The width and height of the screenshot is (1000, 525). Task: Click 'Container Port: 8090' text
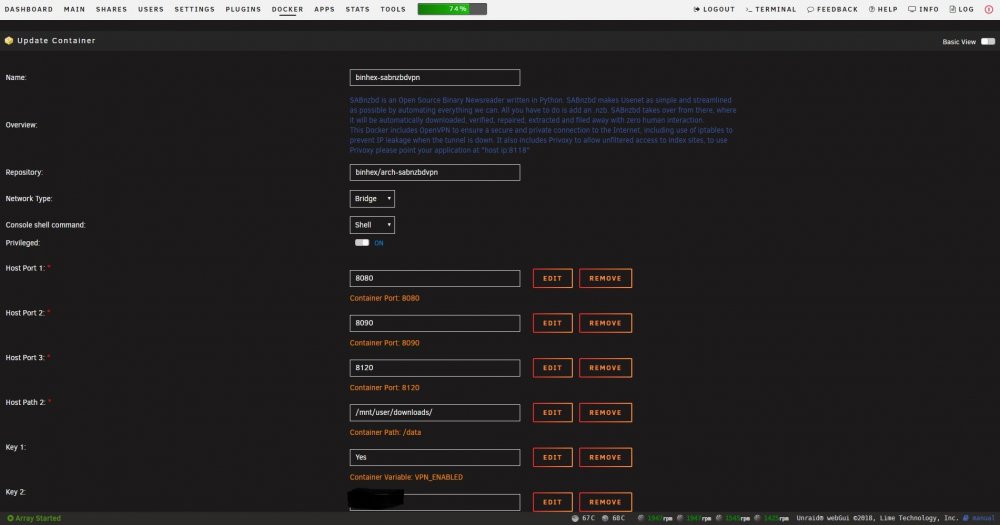click(385, 343)
